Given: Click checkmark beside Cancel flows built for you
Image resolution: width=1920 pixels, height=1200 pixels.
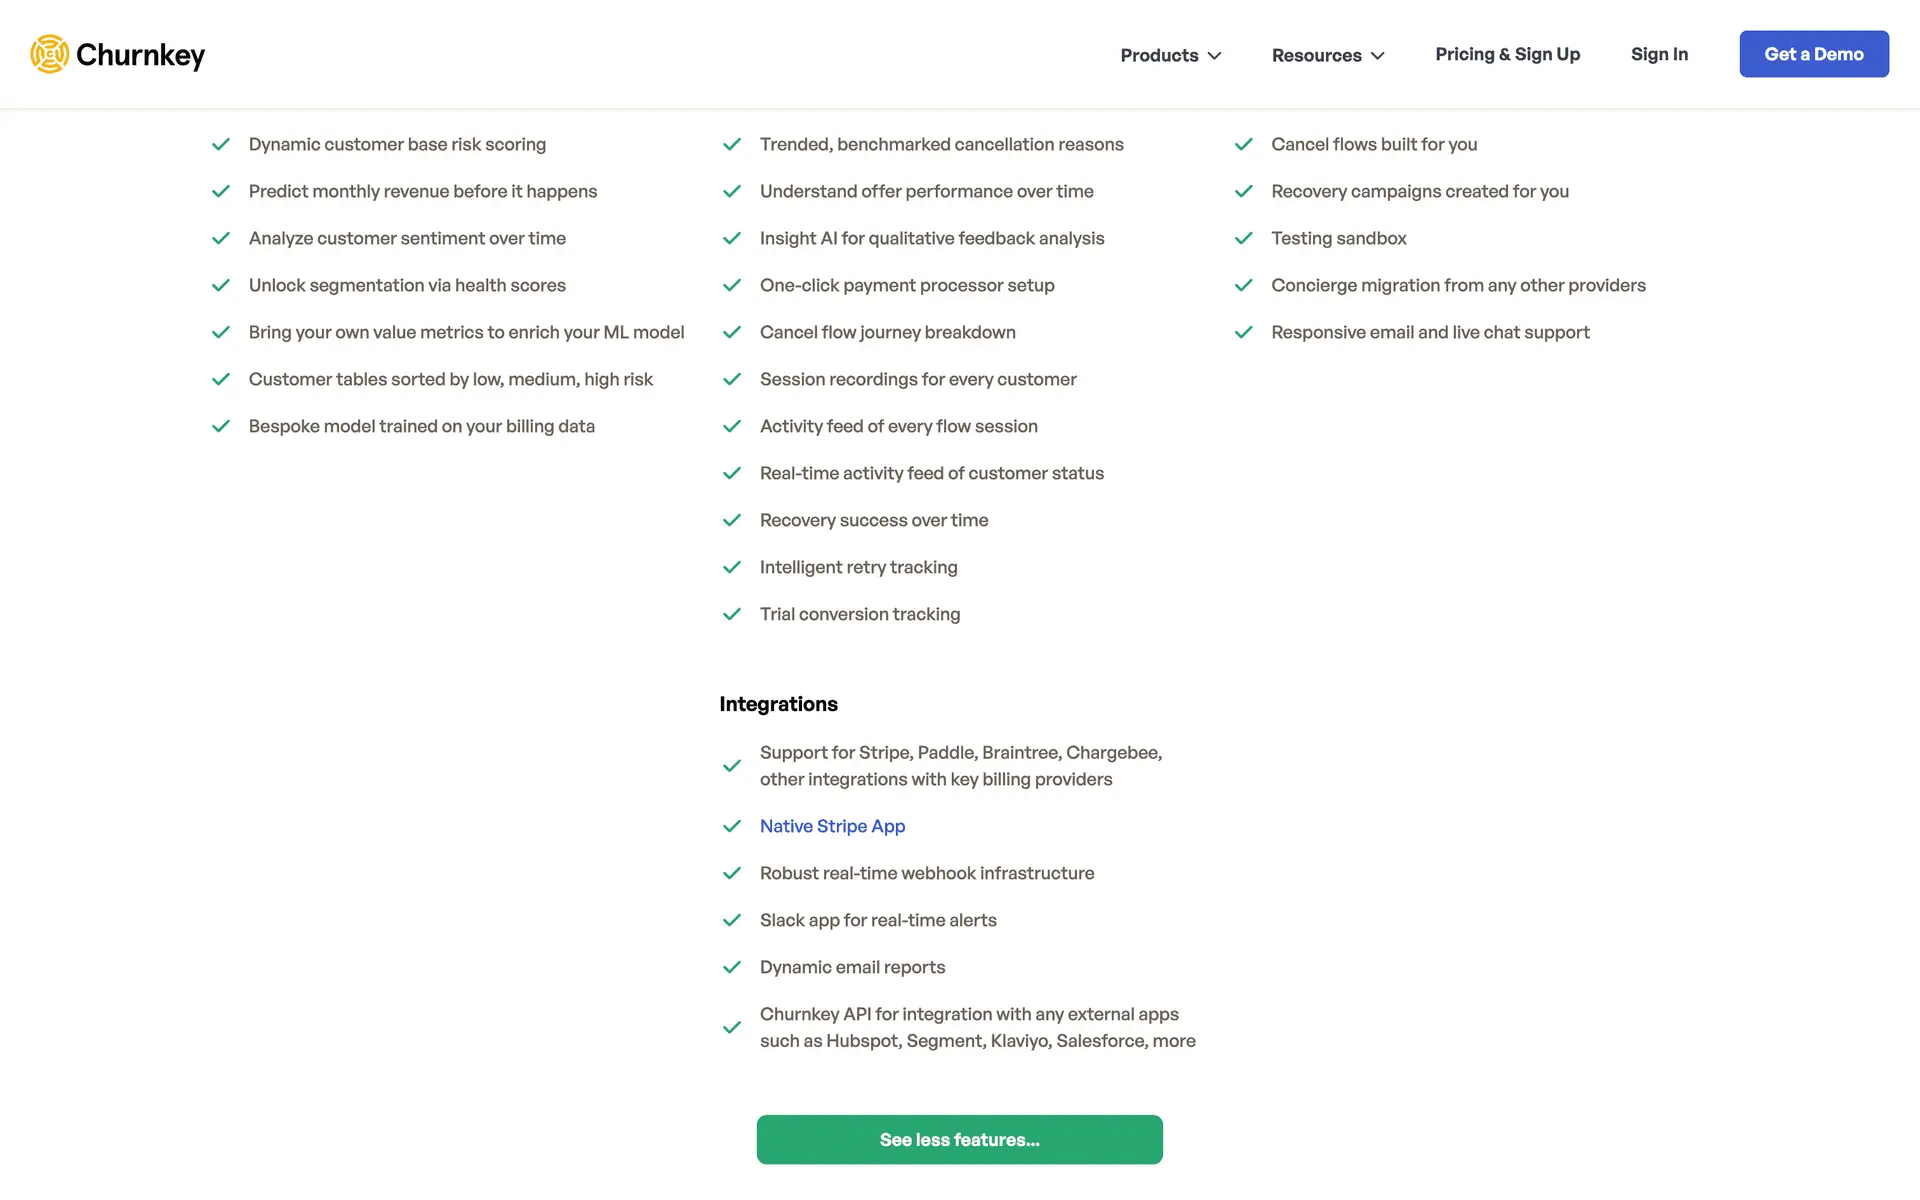Looking at the screenshot, I should point(1243,144).
